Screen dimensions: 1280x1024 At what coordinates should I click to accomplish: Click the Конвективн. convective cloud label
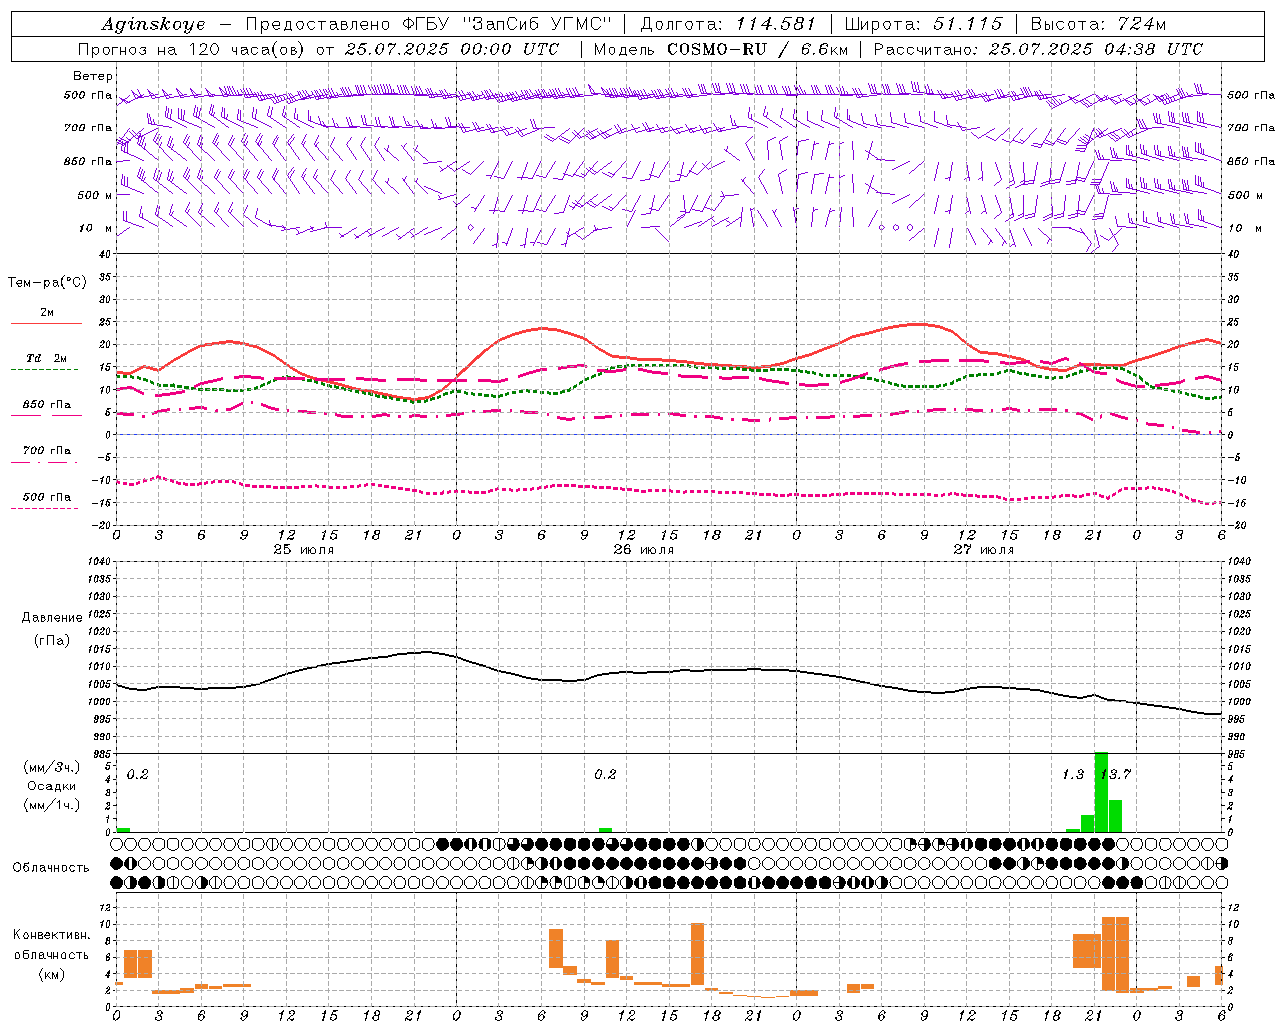[x=51, y=935]
